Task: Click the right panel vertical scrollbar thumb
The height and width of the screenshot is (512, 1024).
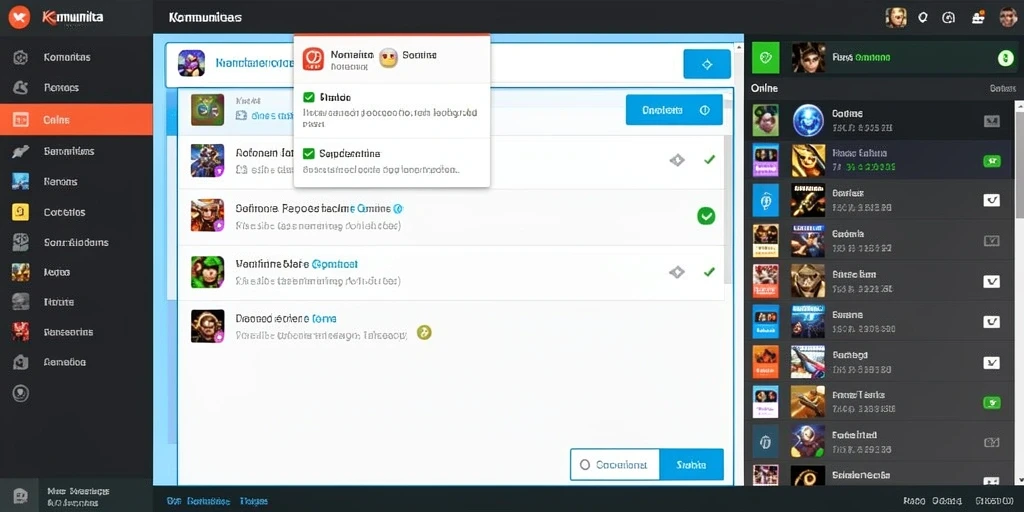Action: coord(1019,160)
